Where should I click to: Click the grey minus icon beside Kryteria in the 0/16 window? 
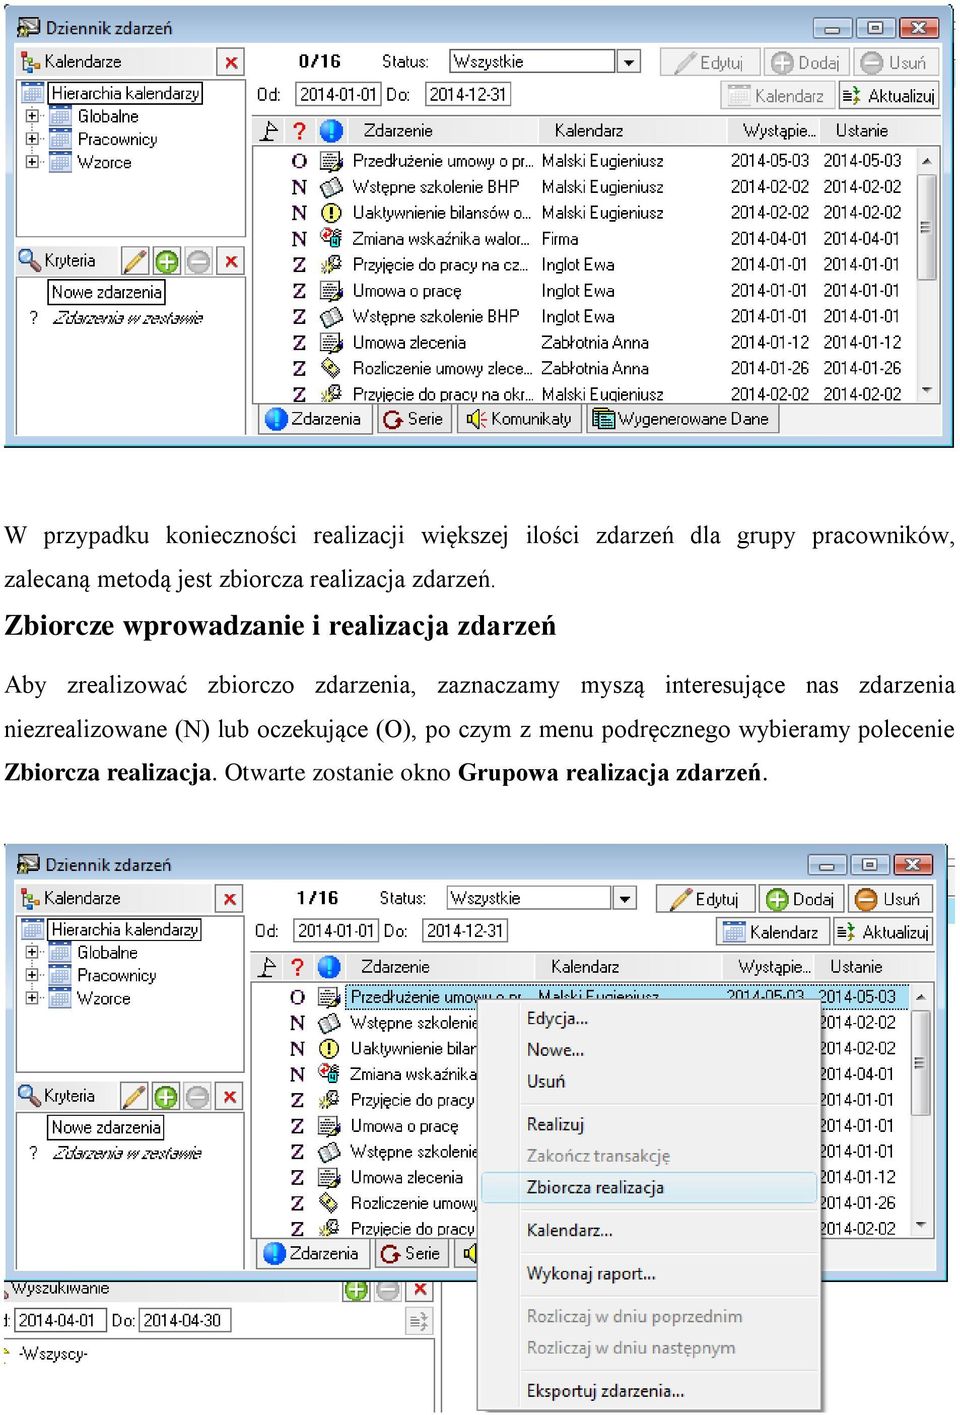click(199, 261)
